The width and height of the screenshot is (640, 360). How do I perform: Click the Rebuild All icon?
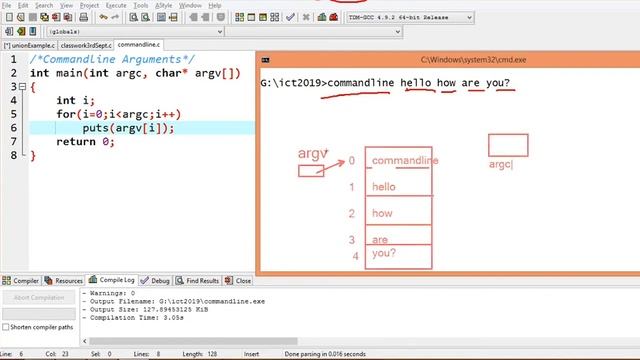tap(275, 17)
